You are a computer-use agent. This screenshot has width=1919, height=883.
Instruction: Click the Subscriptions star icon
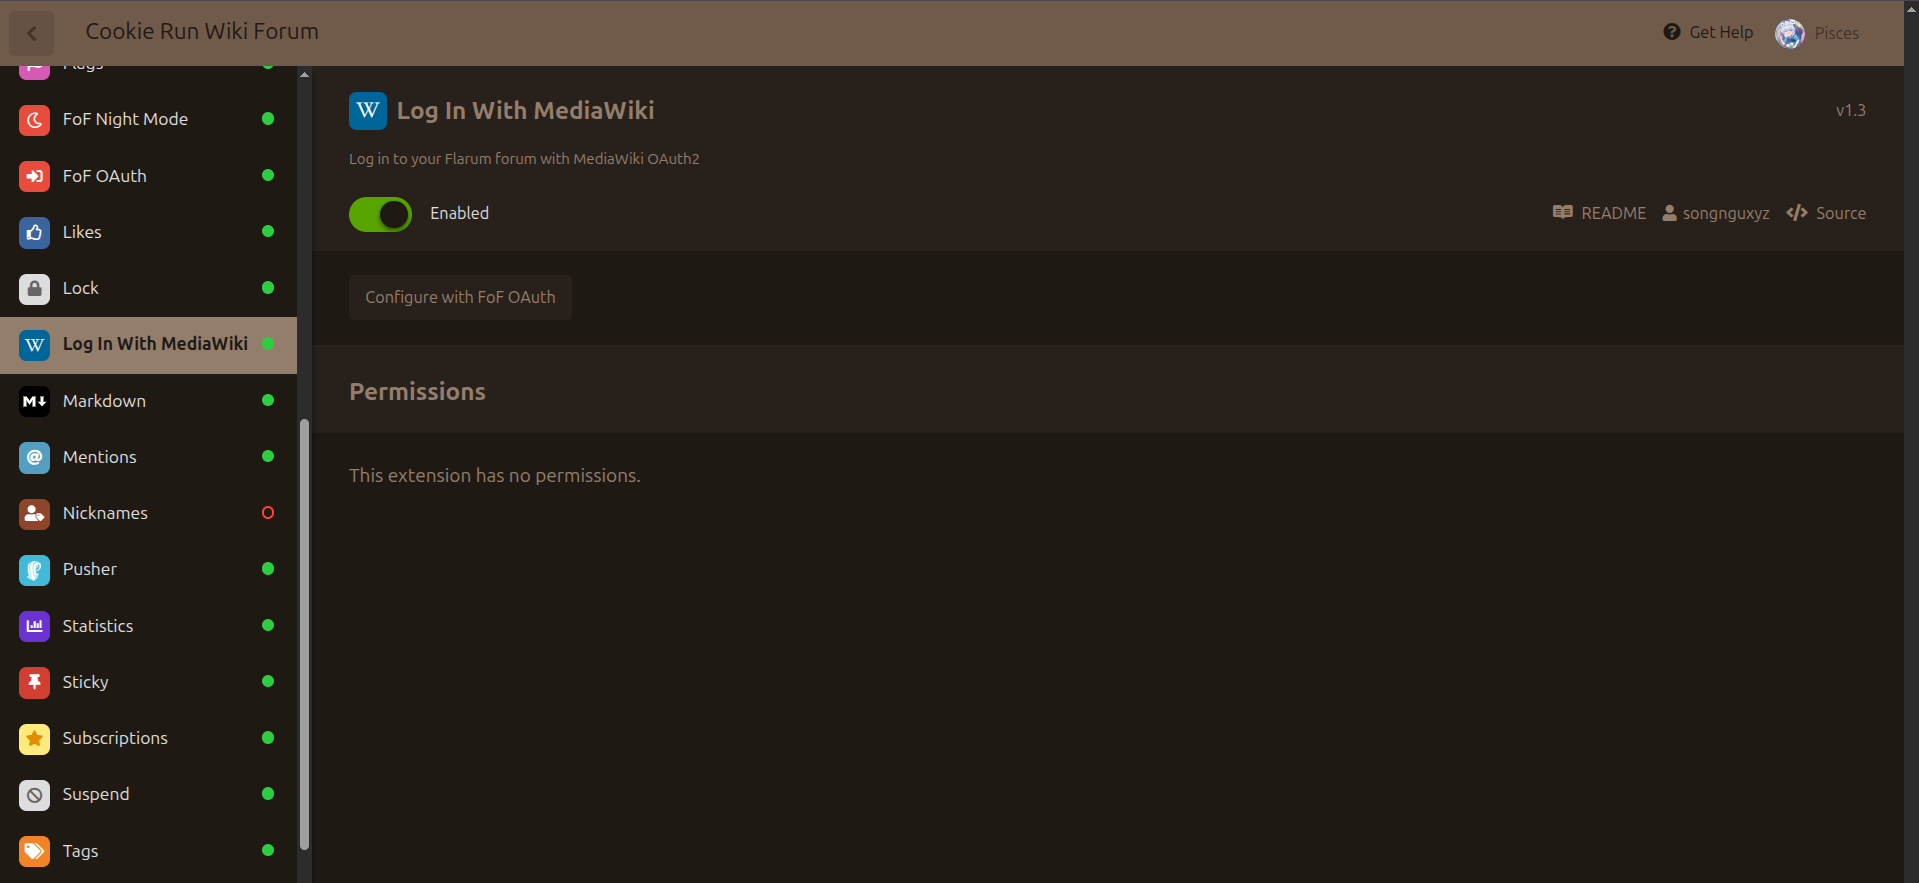[34, 738]
